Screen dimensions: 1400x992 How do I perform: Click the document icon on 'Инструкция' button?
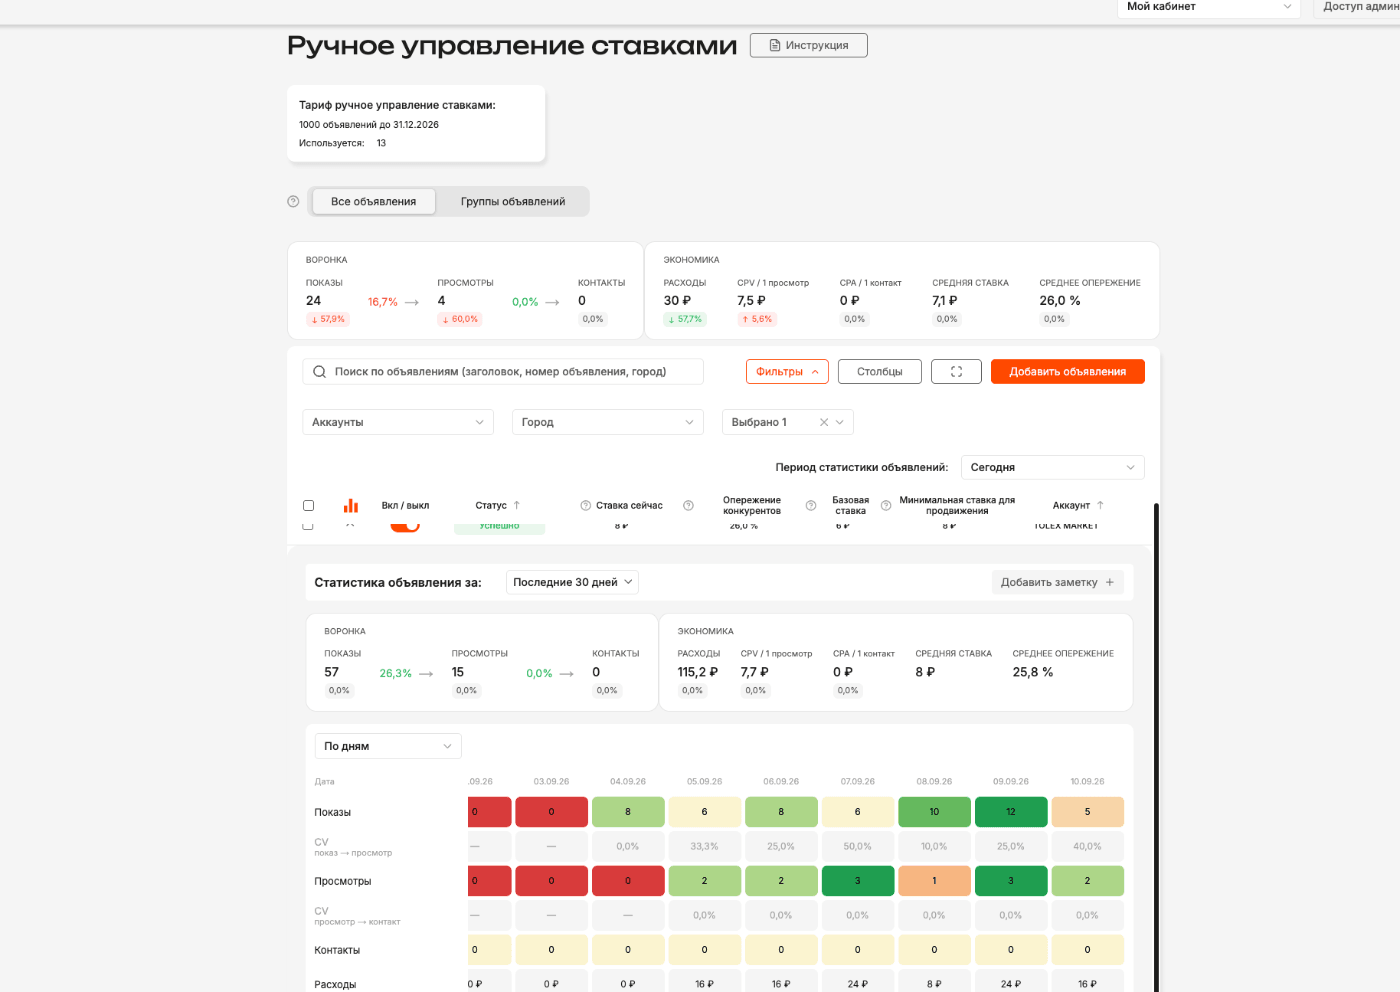[x=775, y=45]
